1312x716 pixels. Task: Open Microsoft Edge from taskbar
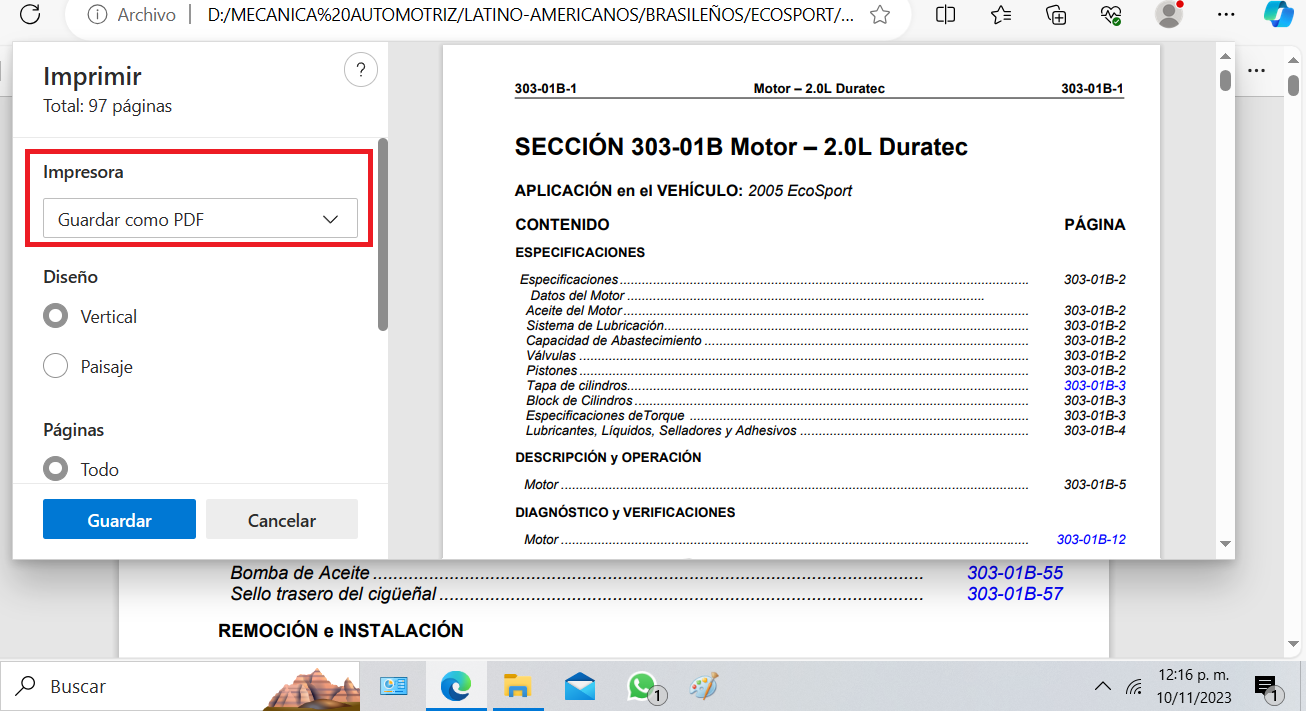tap(456, 687)
